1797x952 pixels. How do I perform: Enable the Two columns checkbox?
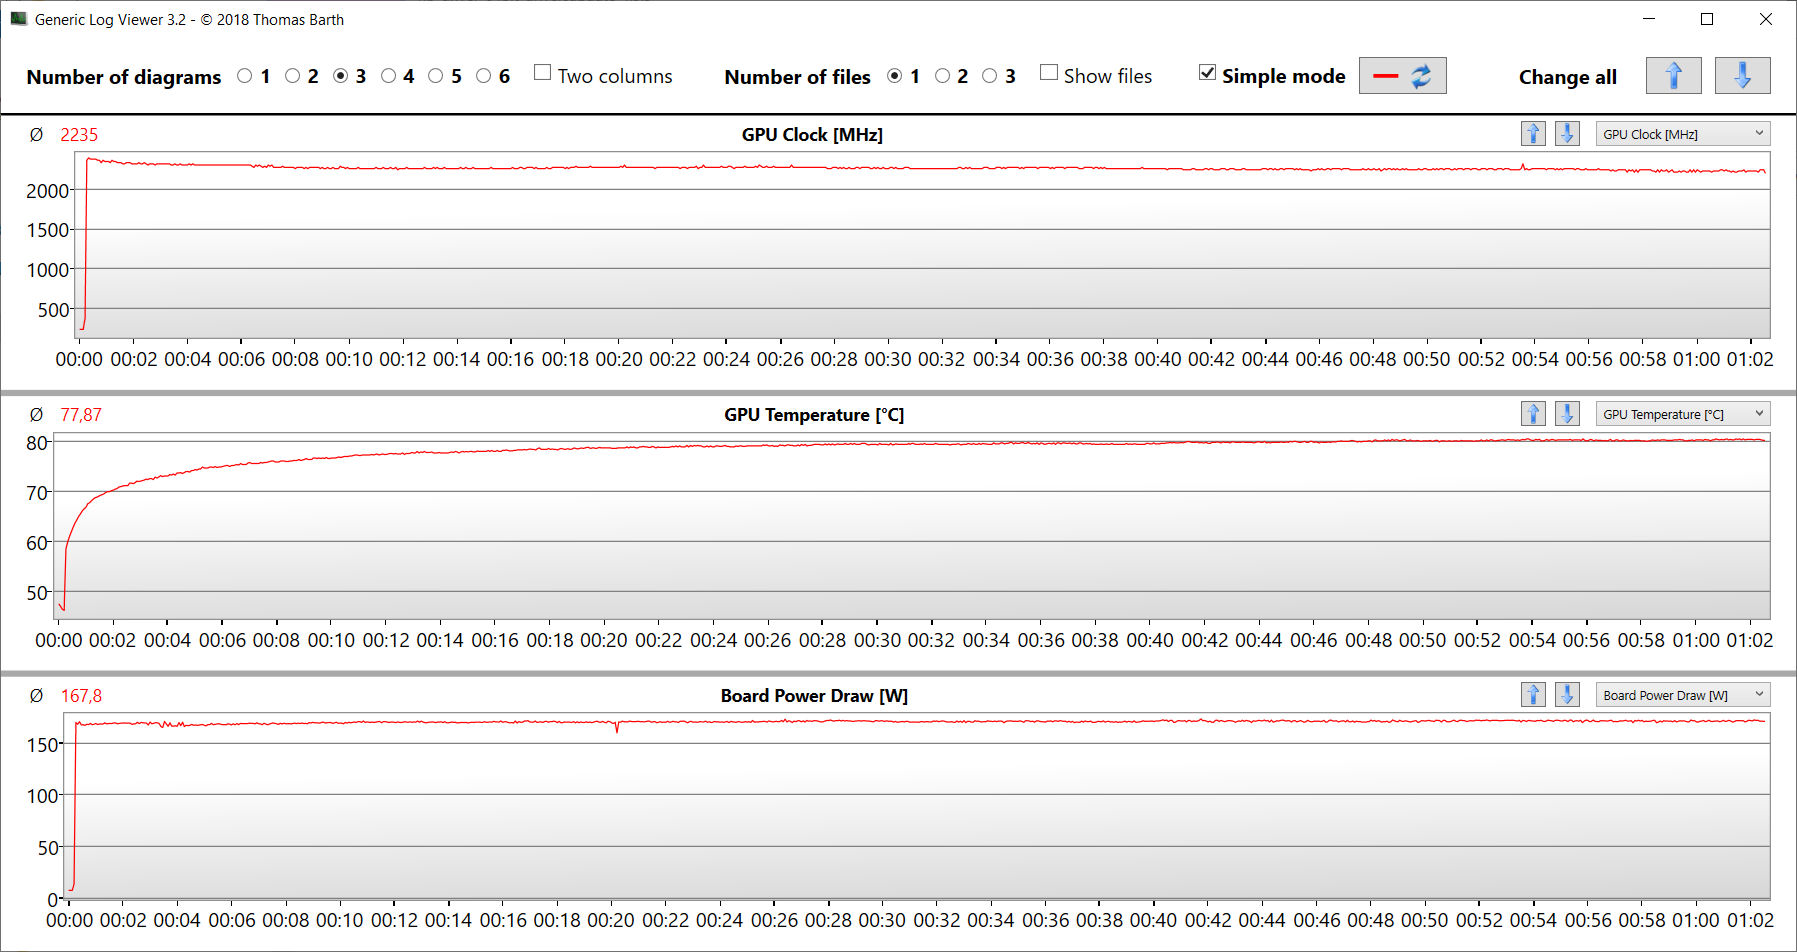[x=543, y=73]
